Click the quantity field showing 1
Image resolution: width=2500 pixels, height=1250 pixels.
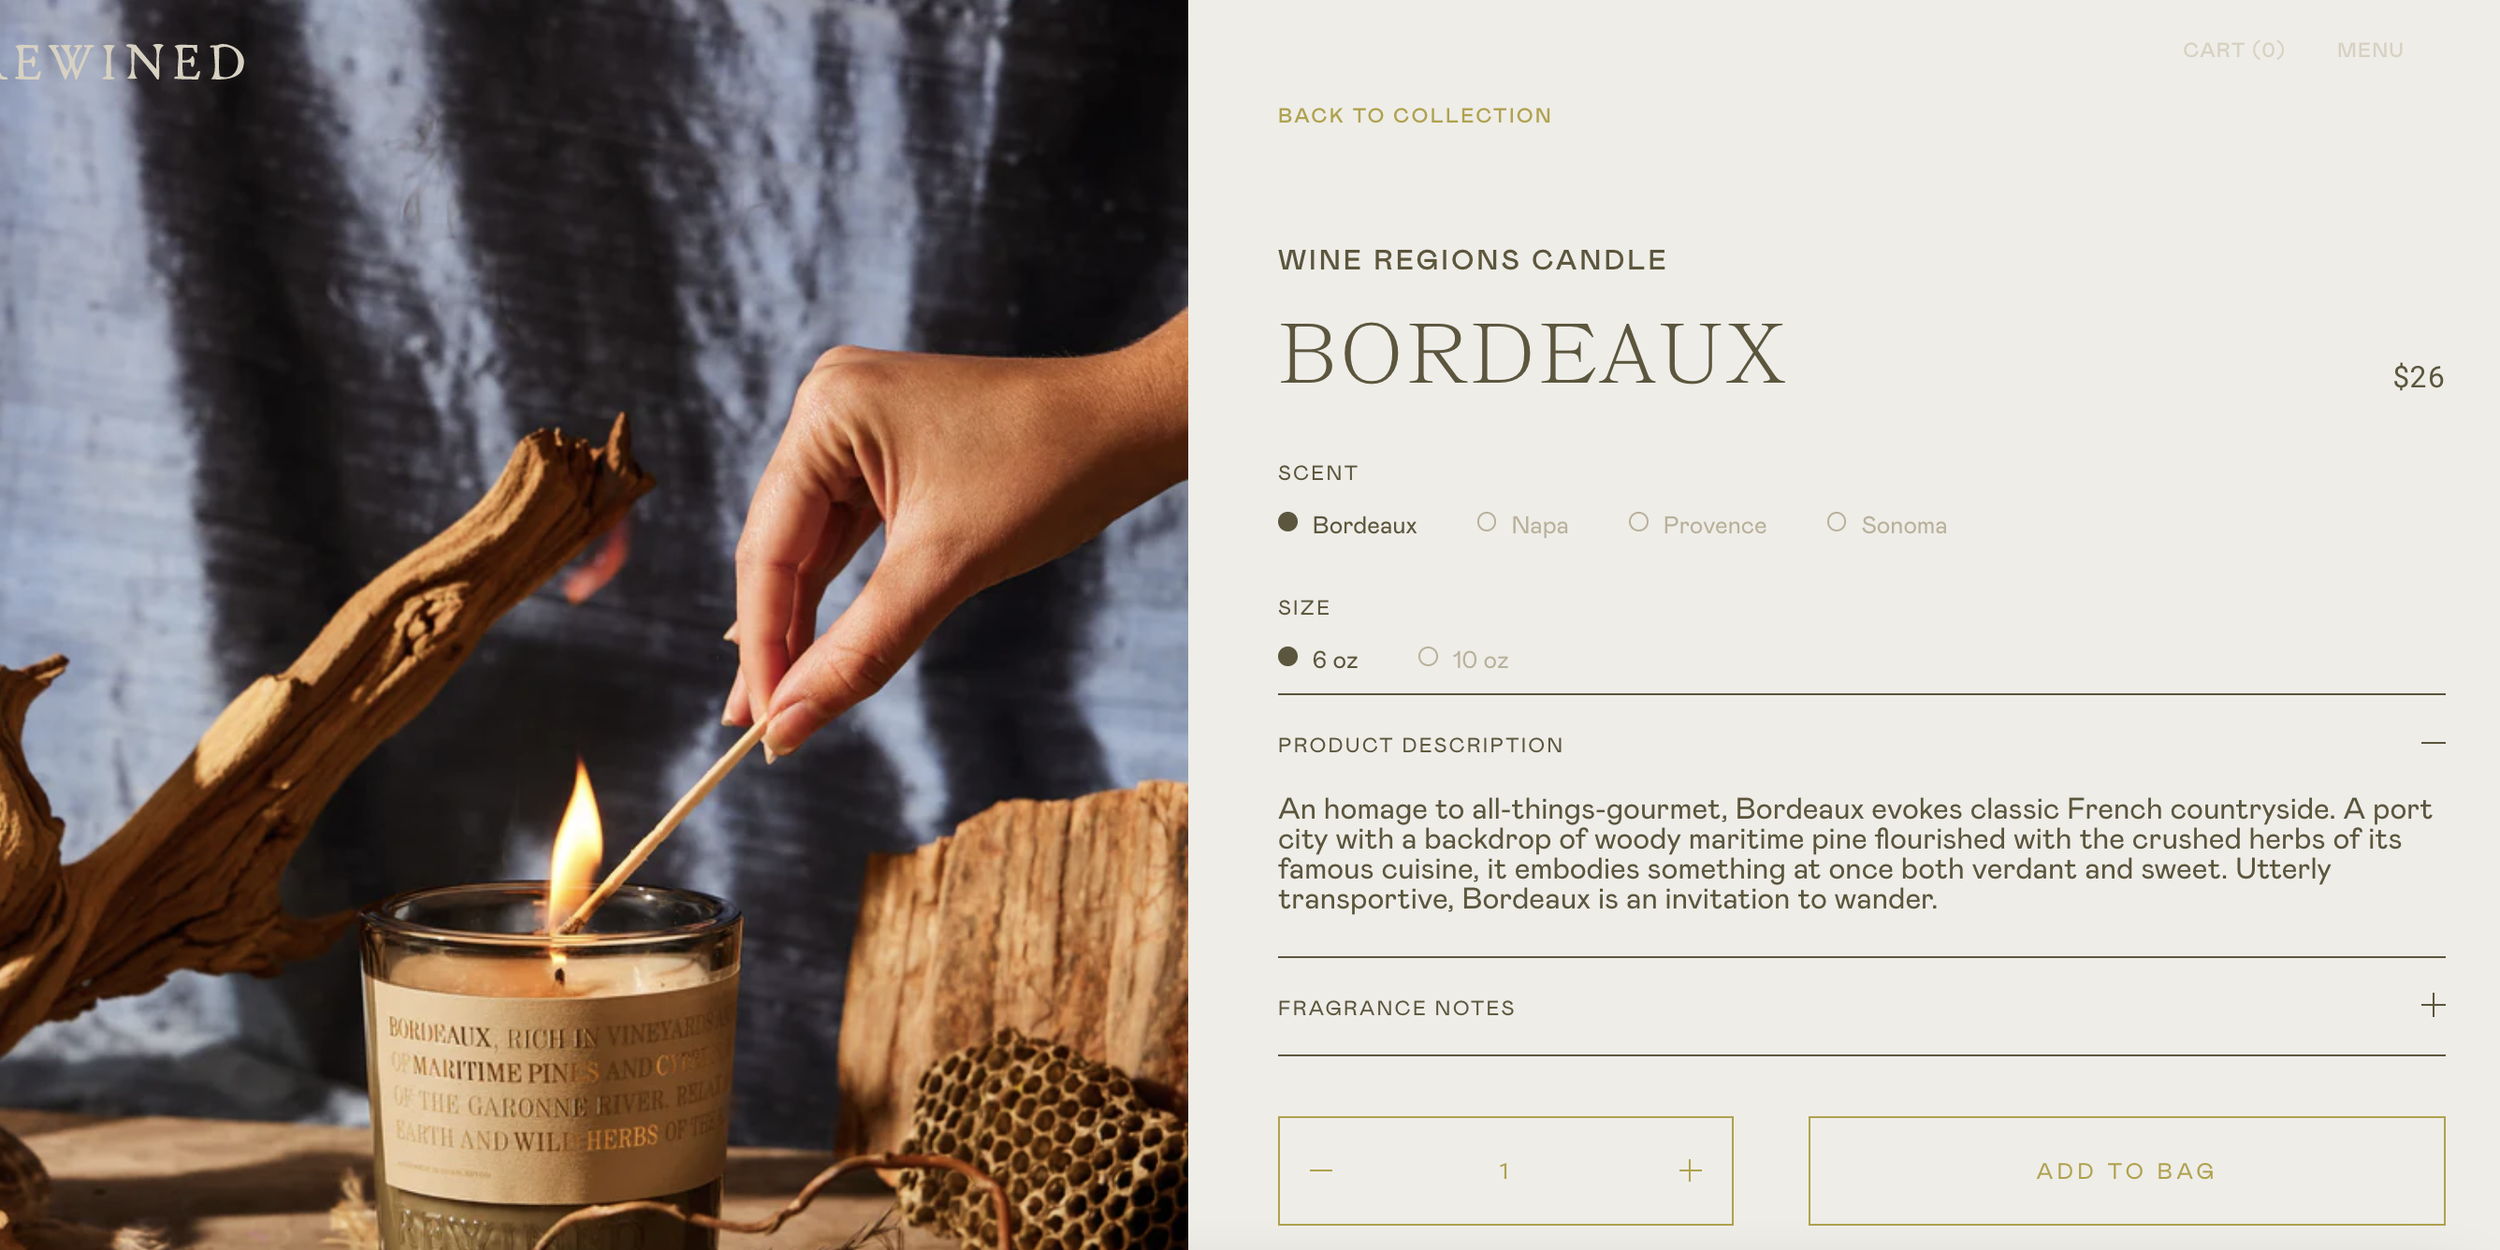click(x=1504, y=1171)
